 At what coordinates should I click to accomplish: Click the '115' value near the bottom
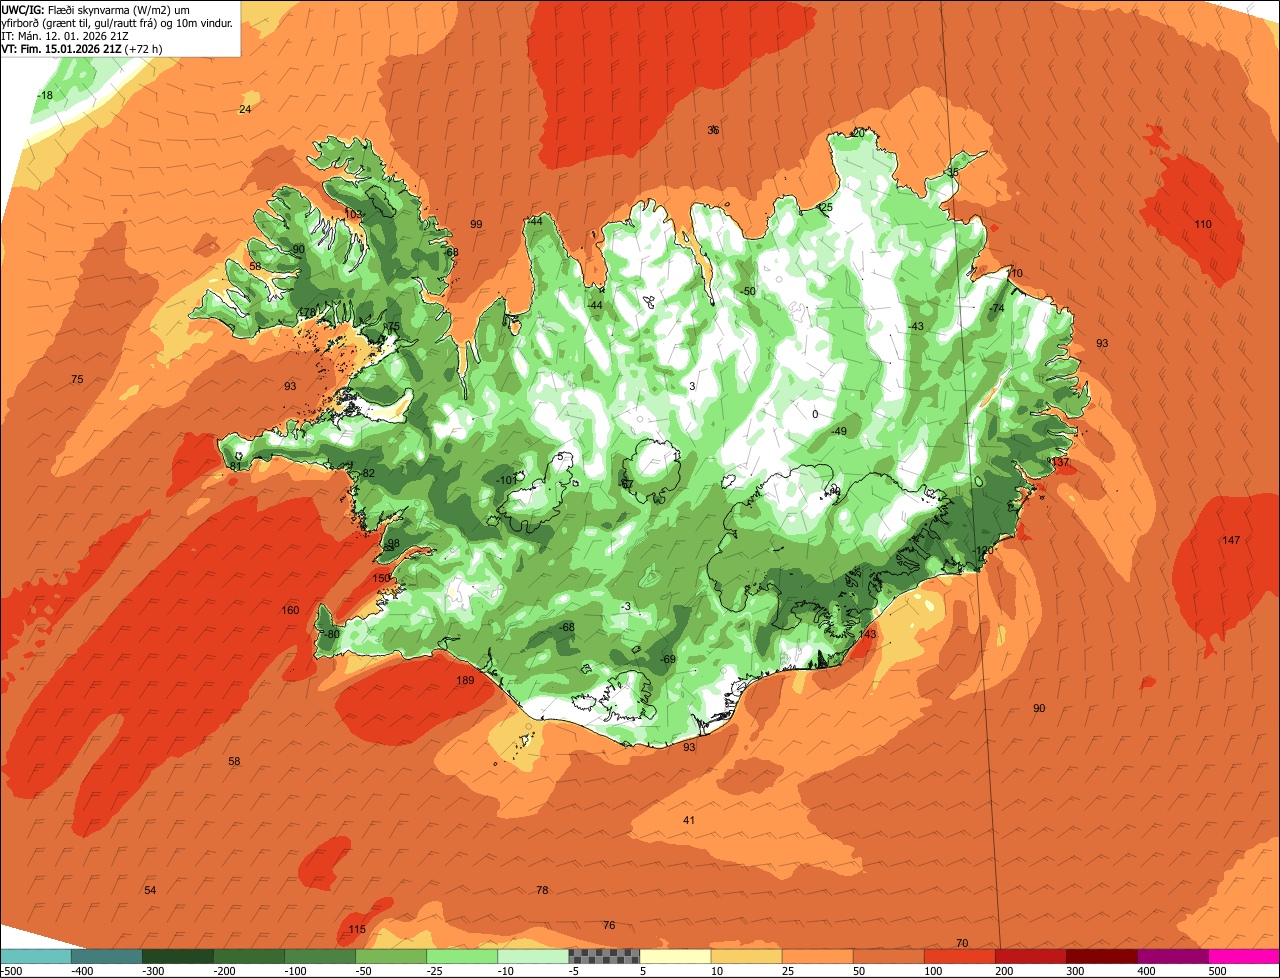(357, 929)
